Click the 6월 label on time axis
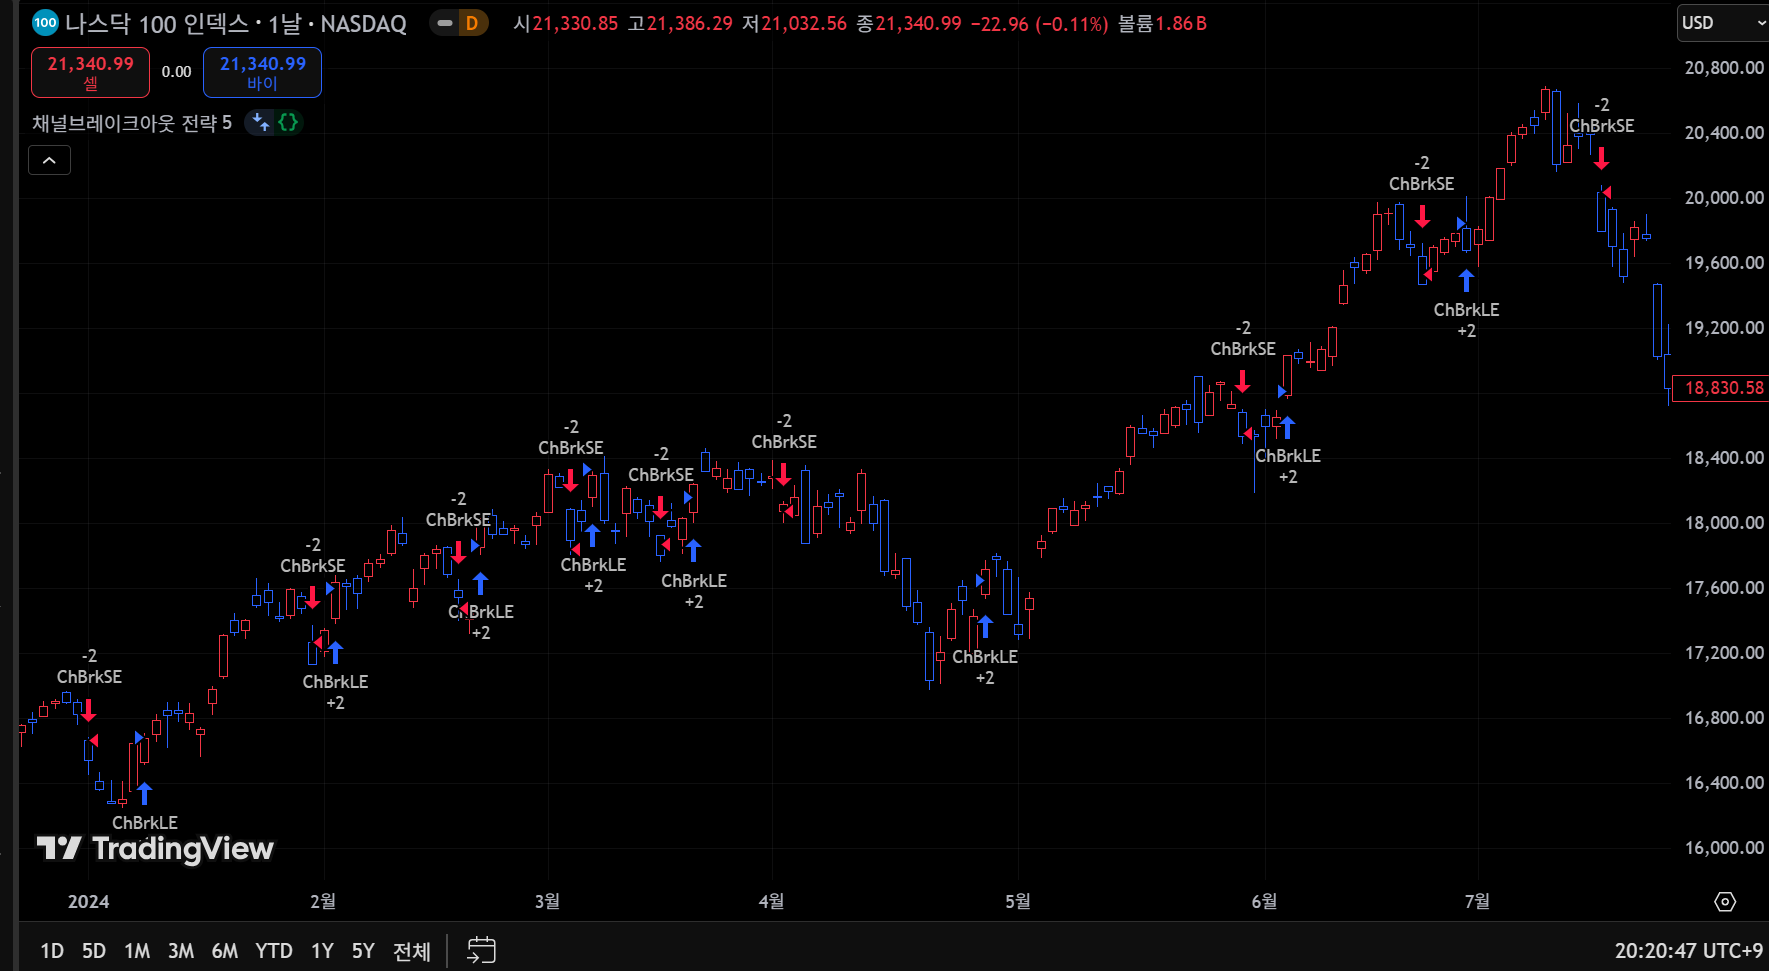The image size is (1769, 971). pos(1264,902)
